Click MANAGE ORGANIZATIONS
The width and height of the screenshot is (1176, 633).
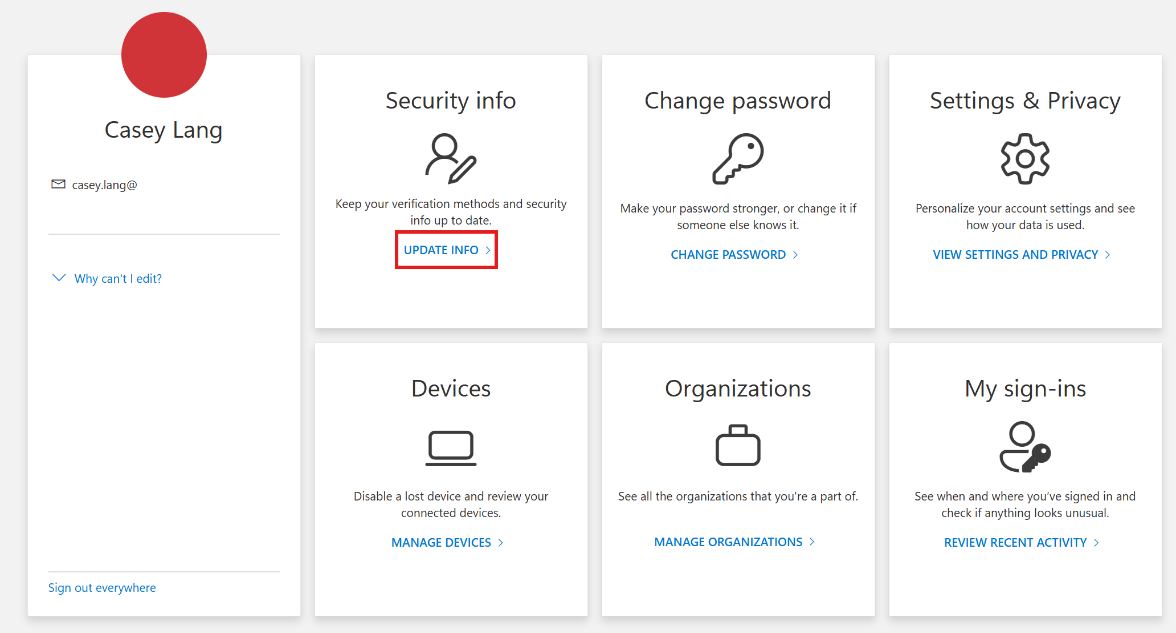pos(727,541)
